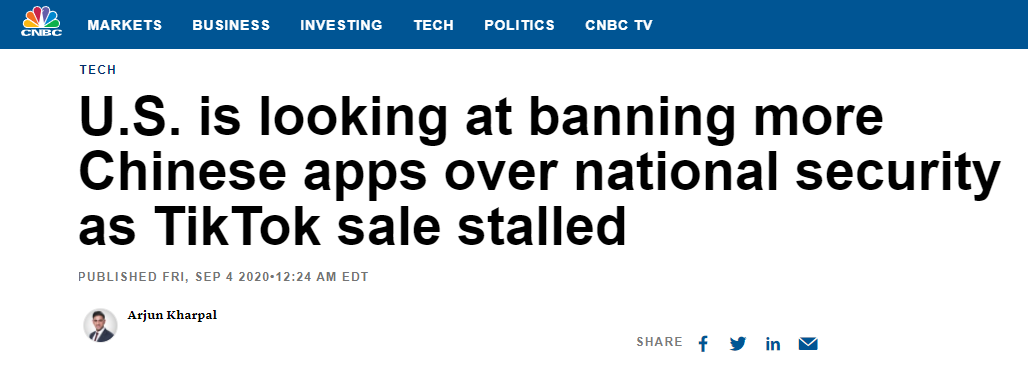Click the headline's first line about banning
Viewport: 1028px width, 386px height.
pyautogui.click(x=481, y=118)
